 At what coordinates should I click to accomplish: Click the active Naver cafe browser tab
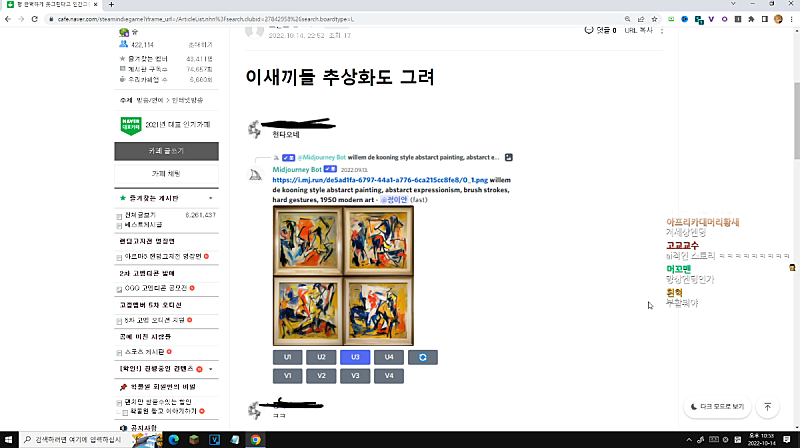tap(53, 5)
